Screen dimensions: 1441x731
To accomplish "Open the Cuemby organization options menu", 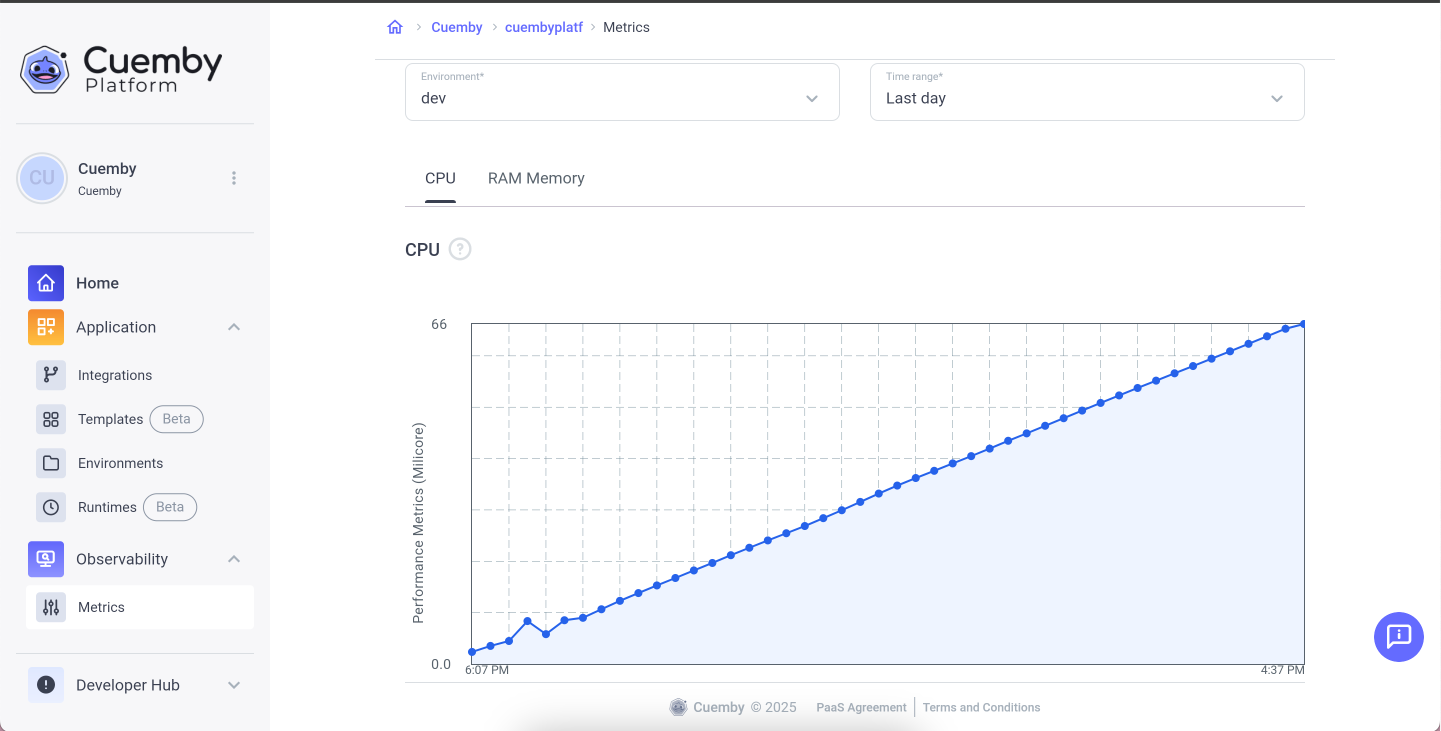I will tap(233, 177).
